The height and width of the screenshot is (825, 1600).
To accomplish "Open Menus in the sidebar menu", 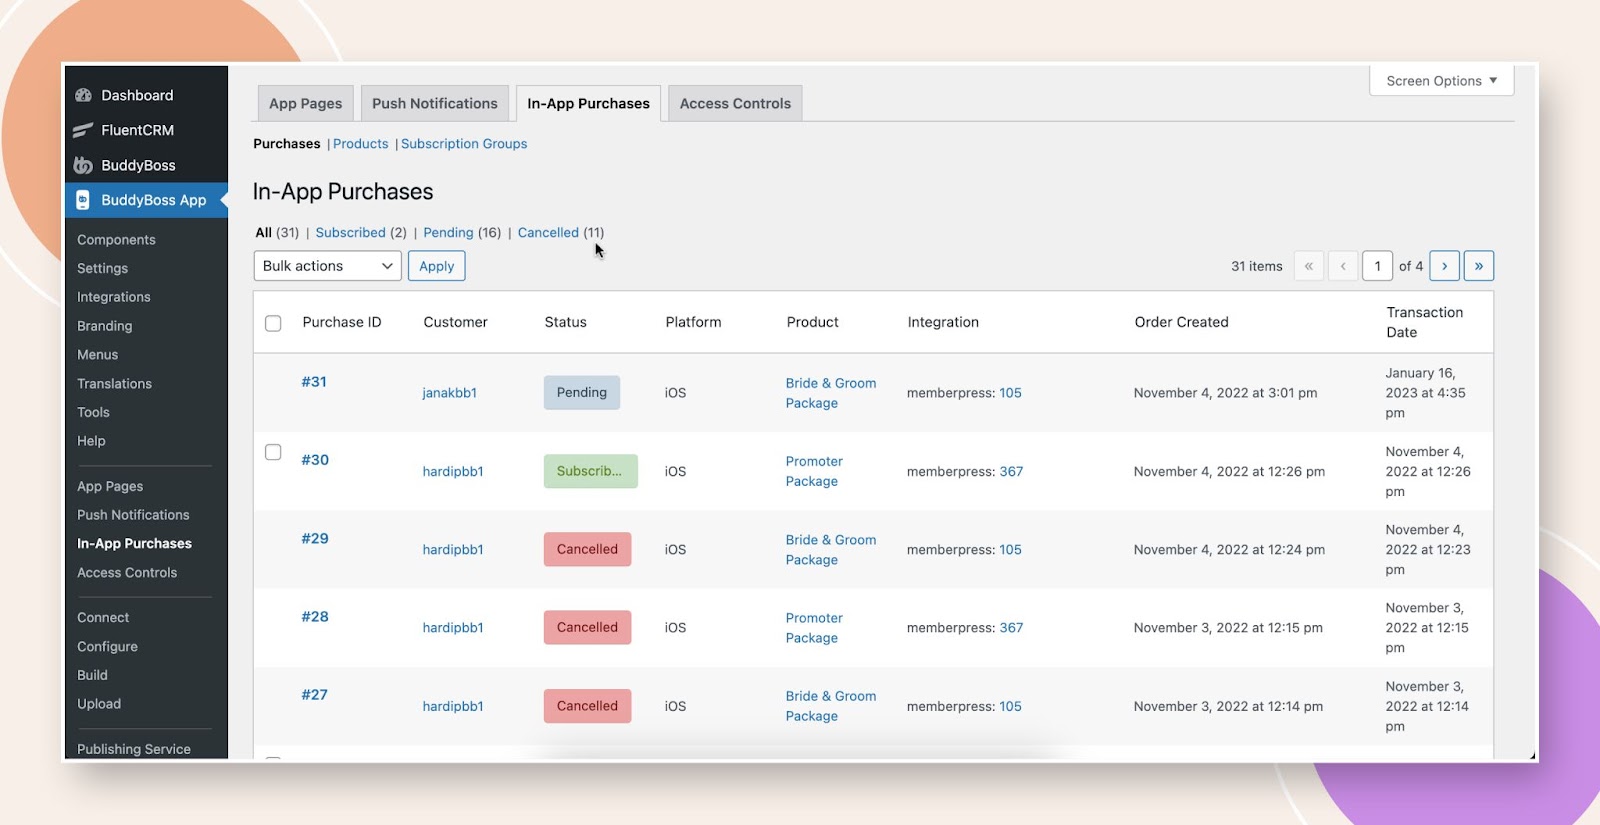I will click(97, 355).
